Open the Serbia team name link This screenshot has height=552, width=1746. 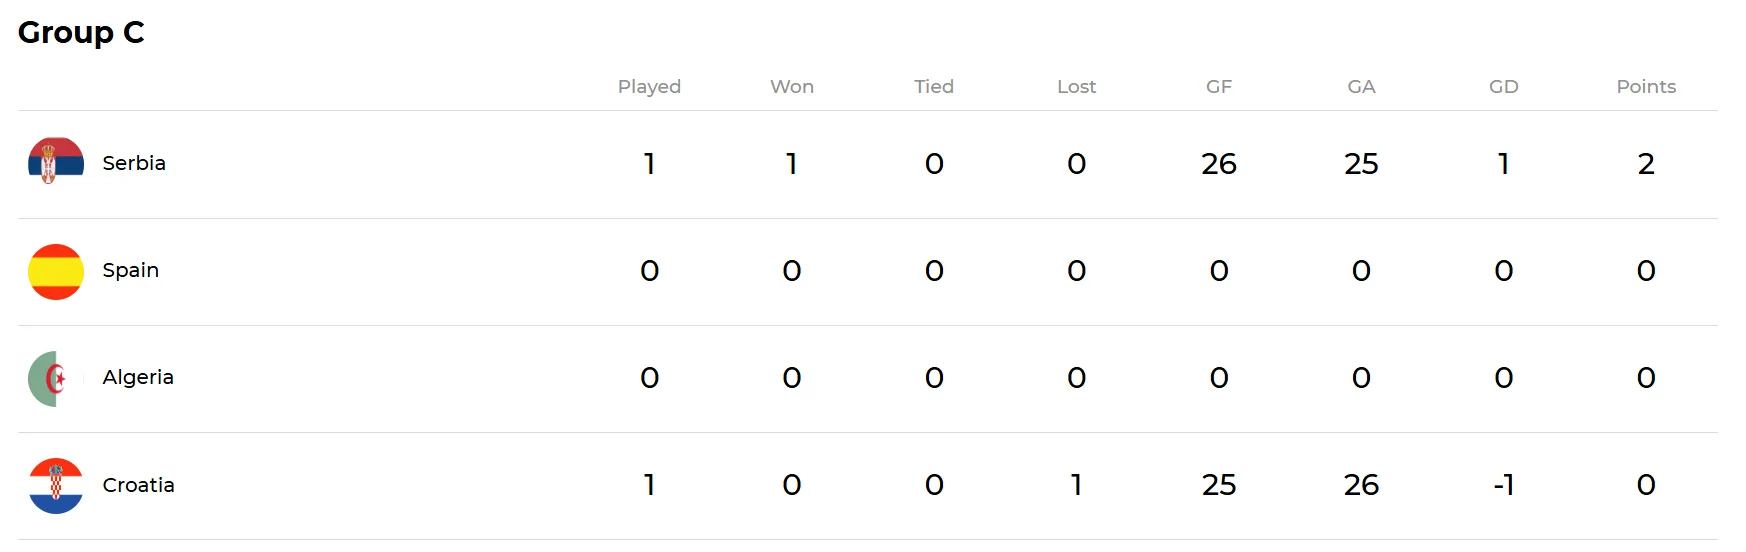coord(134,163)
